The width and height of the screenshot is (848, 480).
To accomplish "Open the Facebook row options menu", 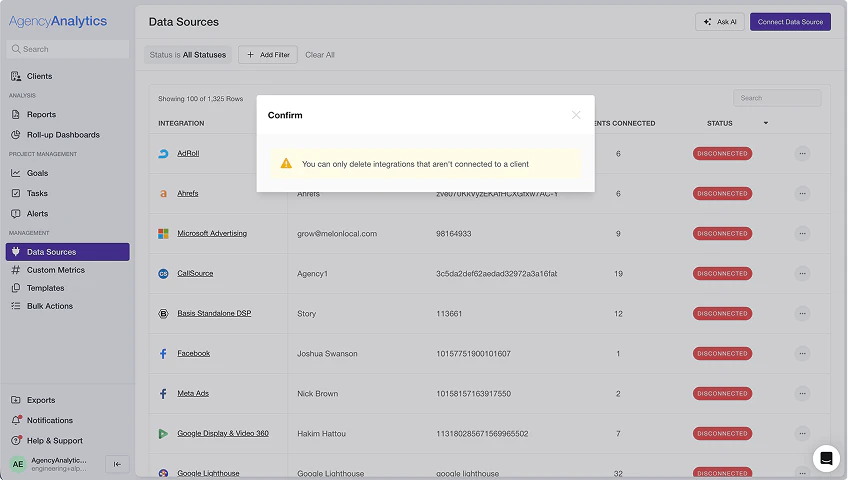I will (803, 354).
